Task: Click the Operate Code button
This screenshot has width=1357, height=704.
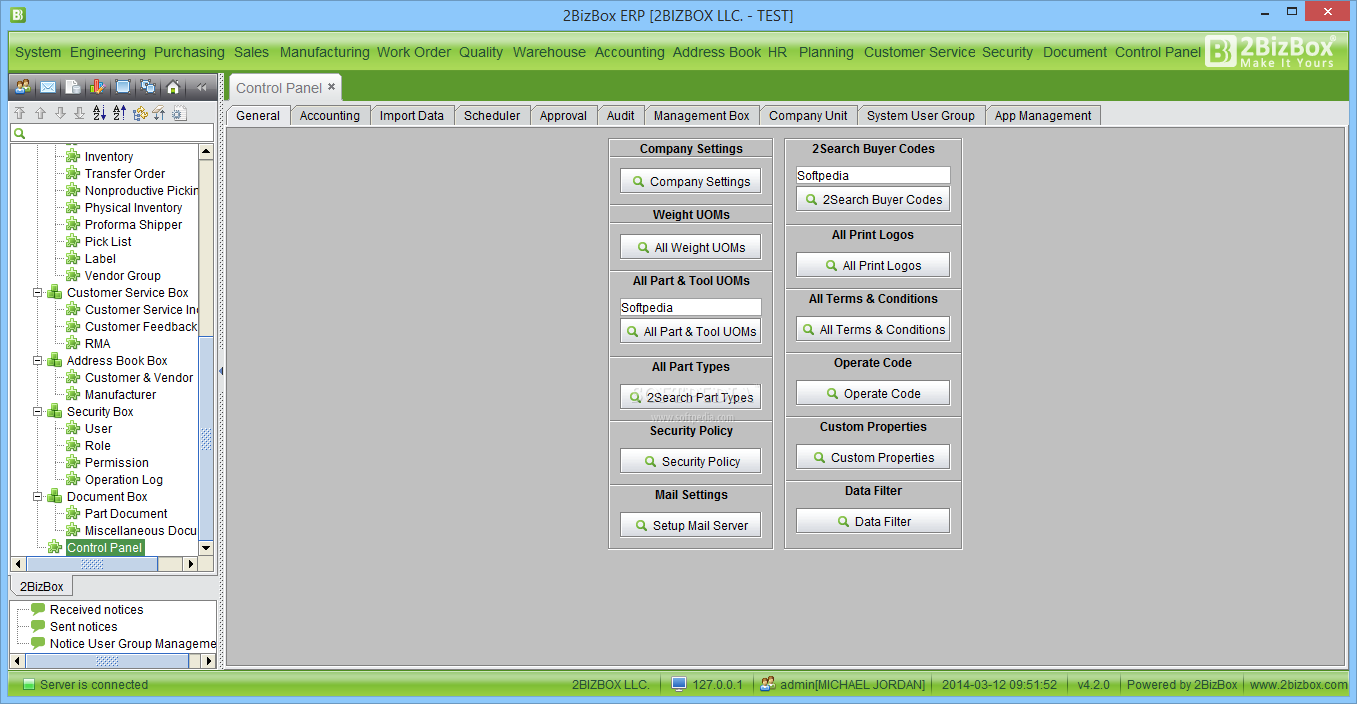Action: (873, 394)
